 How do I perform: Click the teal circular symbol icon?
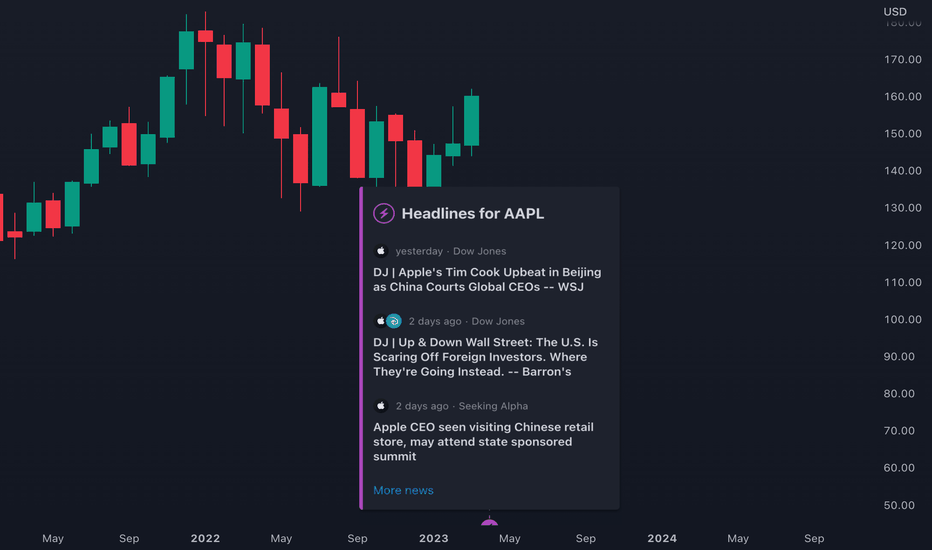click(x=393, y=321)
